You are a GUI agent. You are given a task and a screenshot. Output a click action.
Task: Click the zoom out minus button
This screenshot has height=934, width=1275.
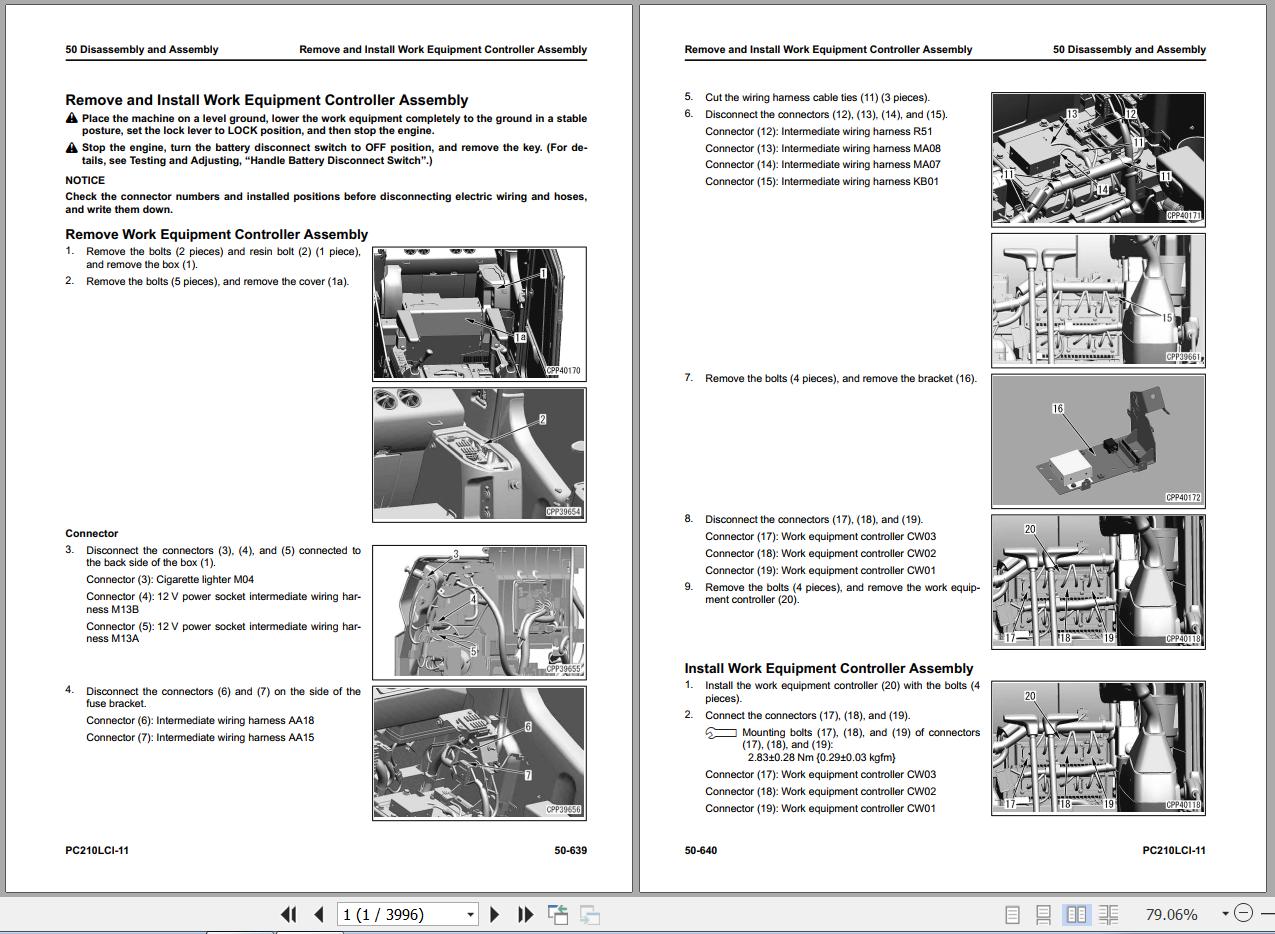tap(1243, 913)
